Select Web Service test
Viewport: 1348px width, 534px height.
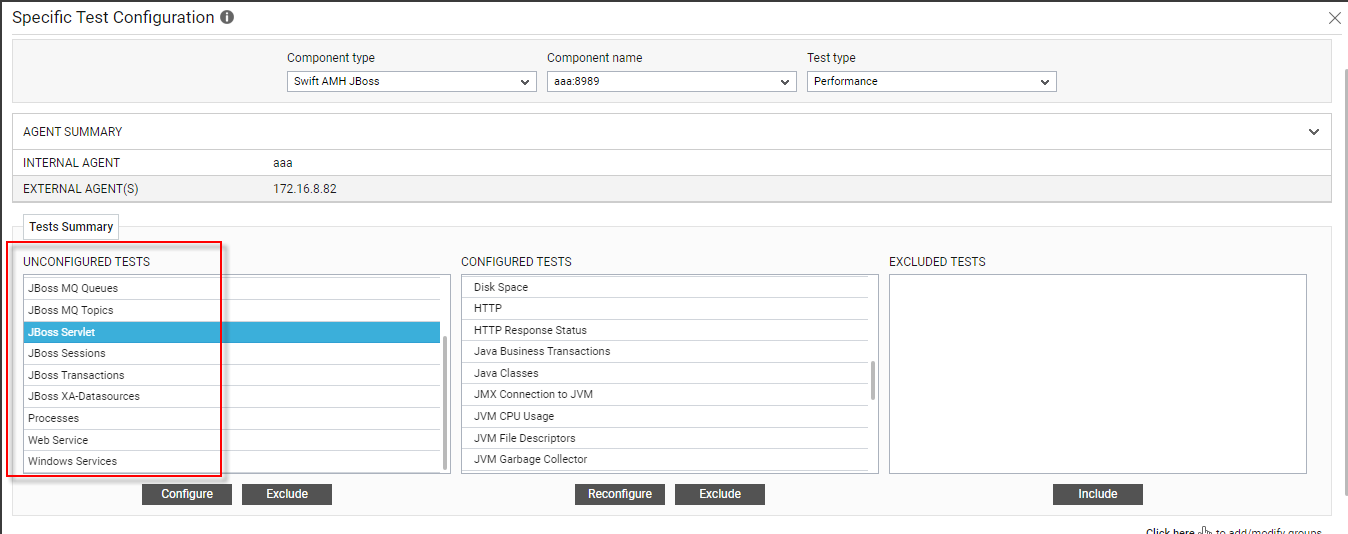[232, 440]
